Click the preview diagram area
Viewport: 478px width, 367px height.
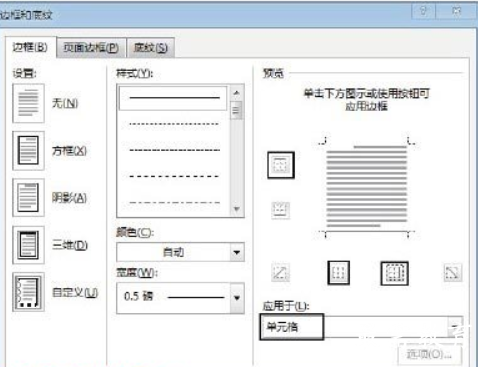point(367,188)
